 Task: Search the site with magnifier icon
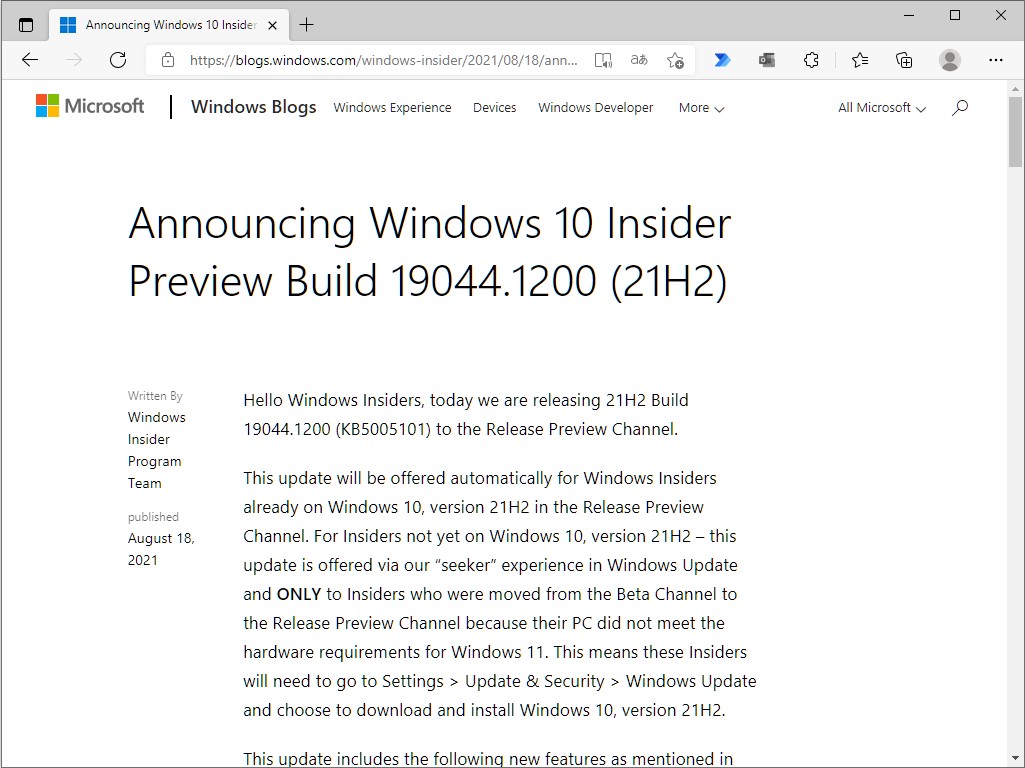point(960,107)
